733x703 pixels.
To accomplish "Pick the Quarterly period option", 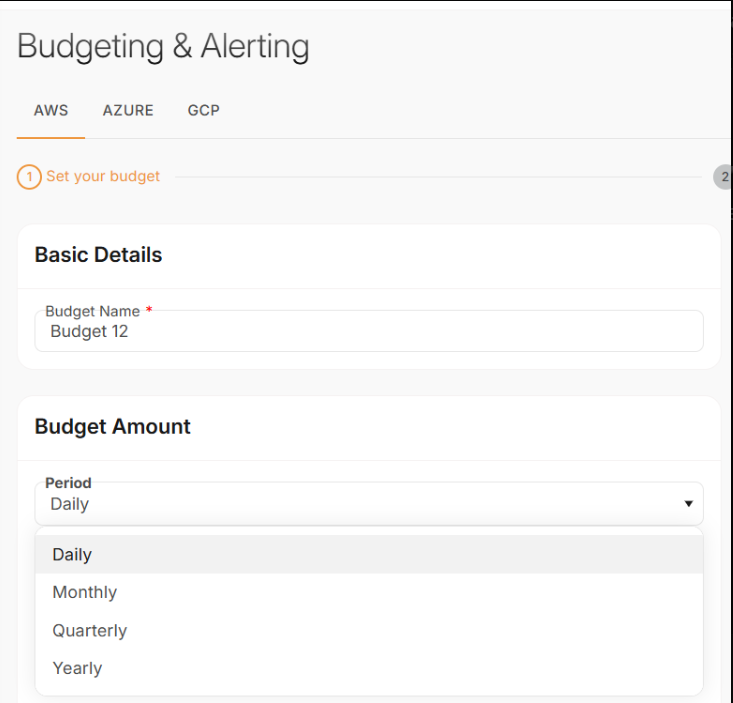I will [x=90, y=630].
